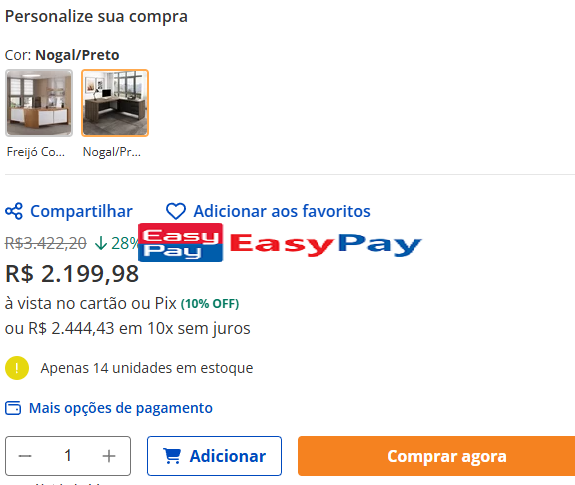Click the Nogal/Pr... color label
Image resolution: width=575 pixels, height=485 pixels.
point(112,152)
